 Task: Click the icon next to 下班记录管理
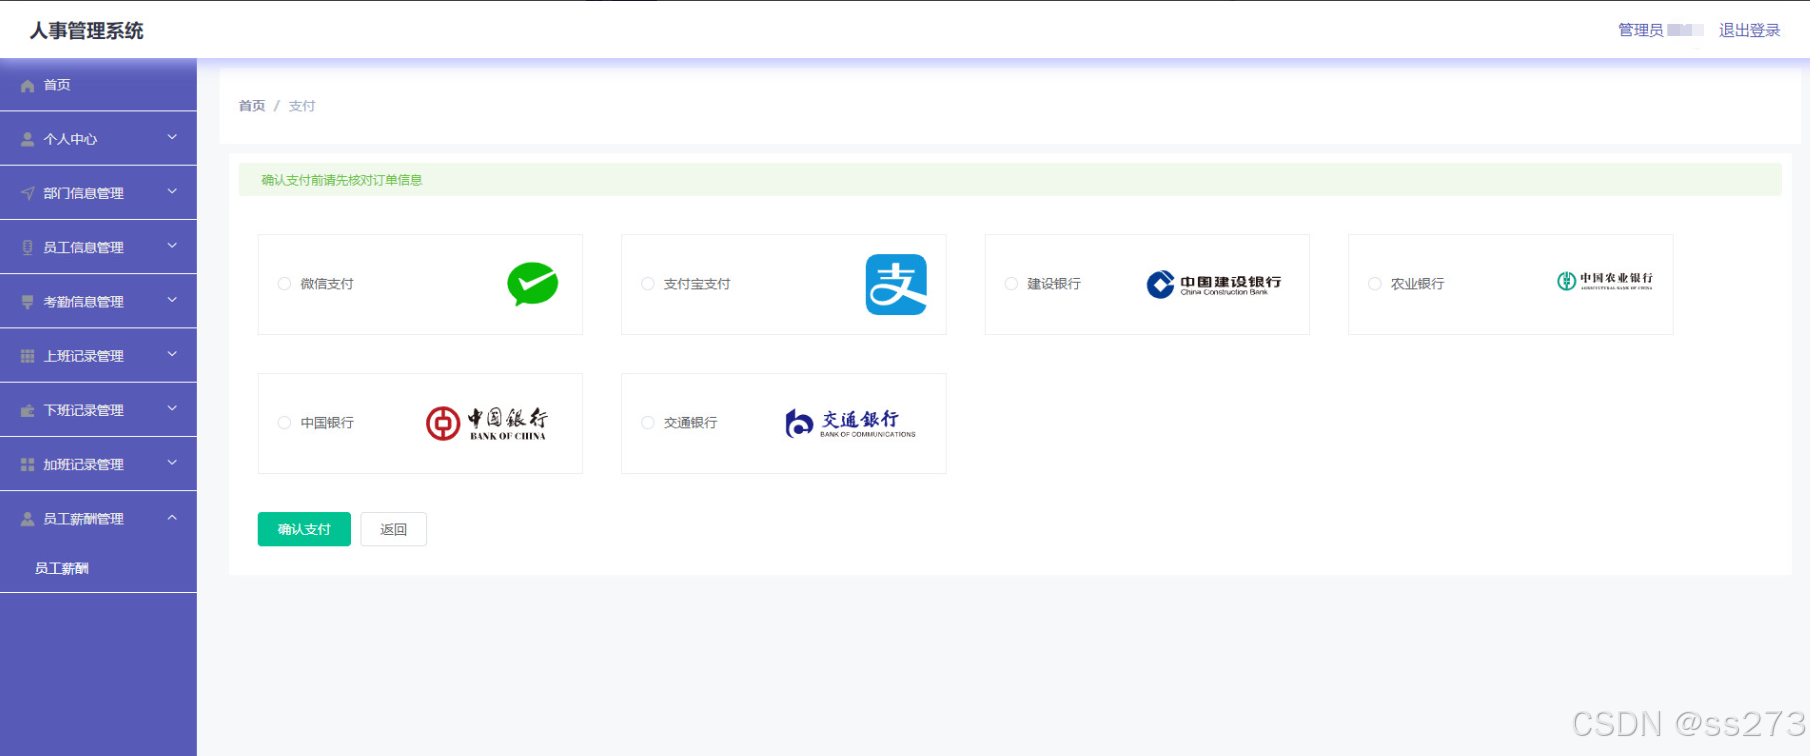click(x=28, y=411)
